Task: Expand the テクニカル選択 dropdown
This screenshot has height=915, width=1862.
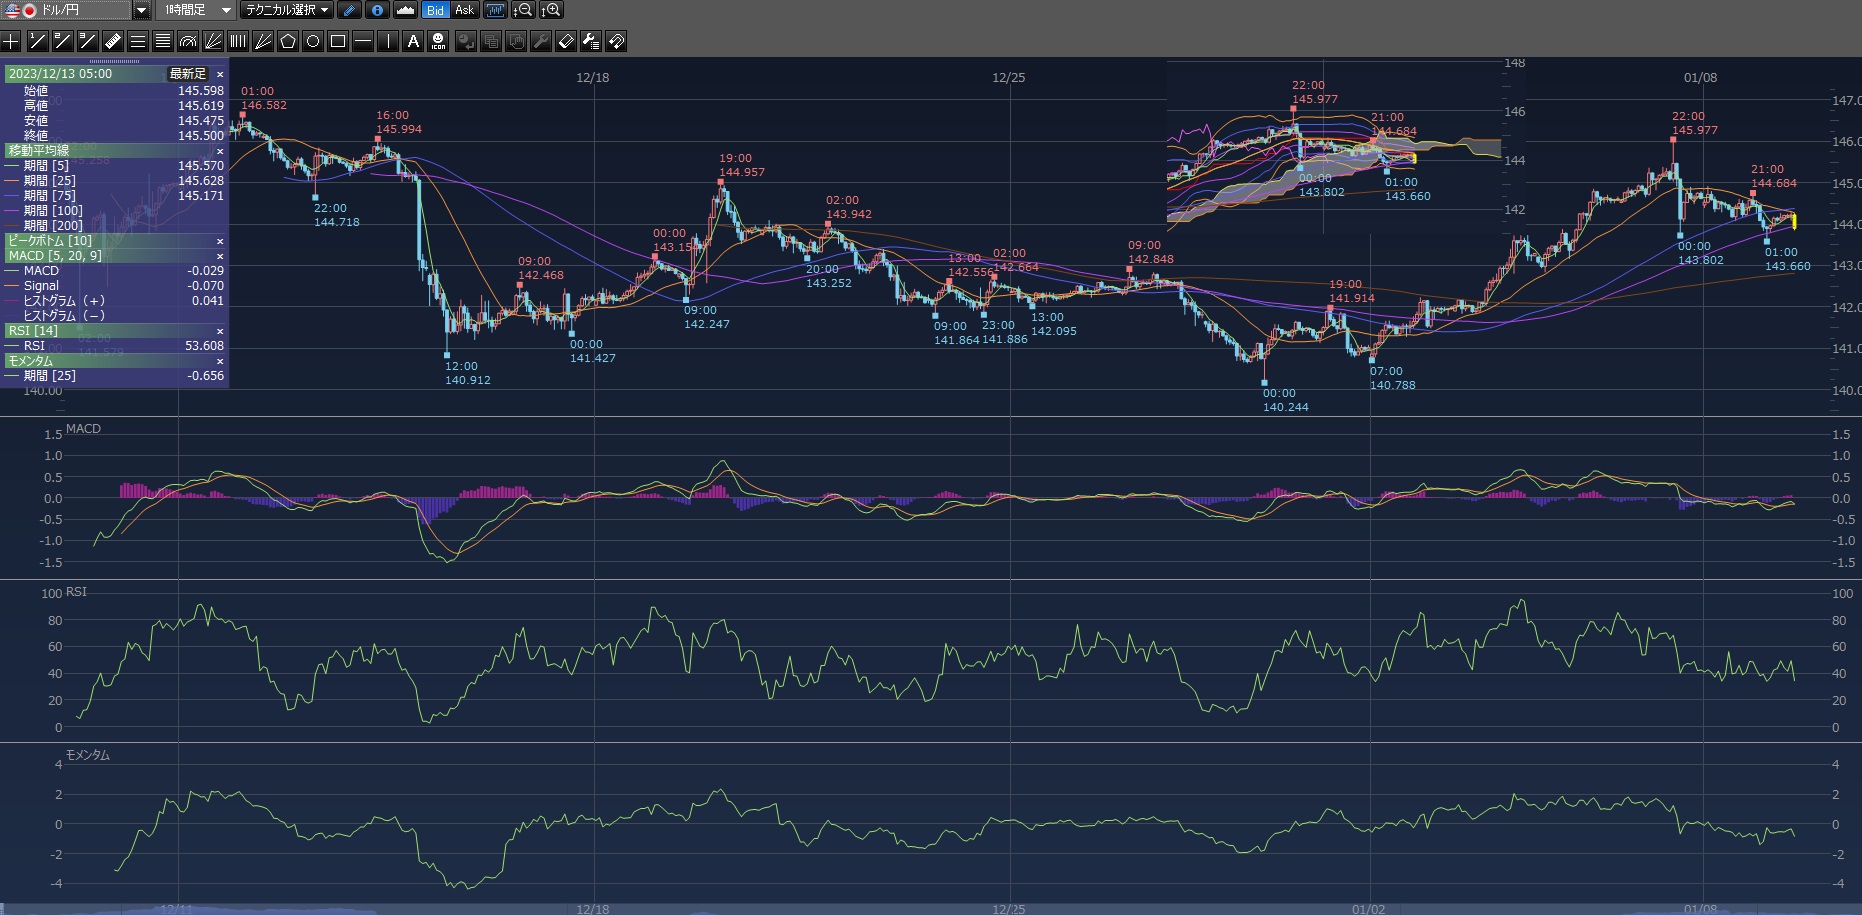Action: coord(287,10)
